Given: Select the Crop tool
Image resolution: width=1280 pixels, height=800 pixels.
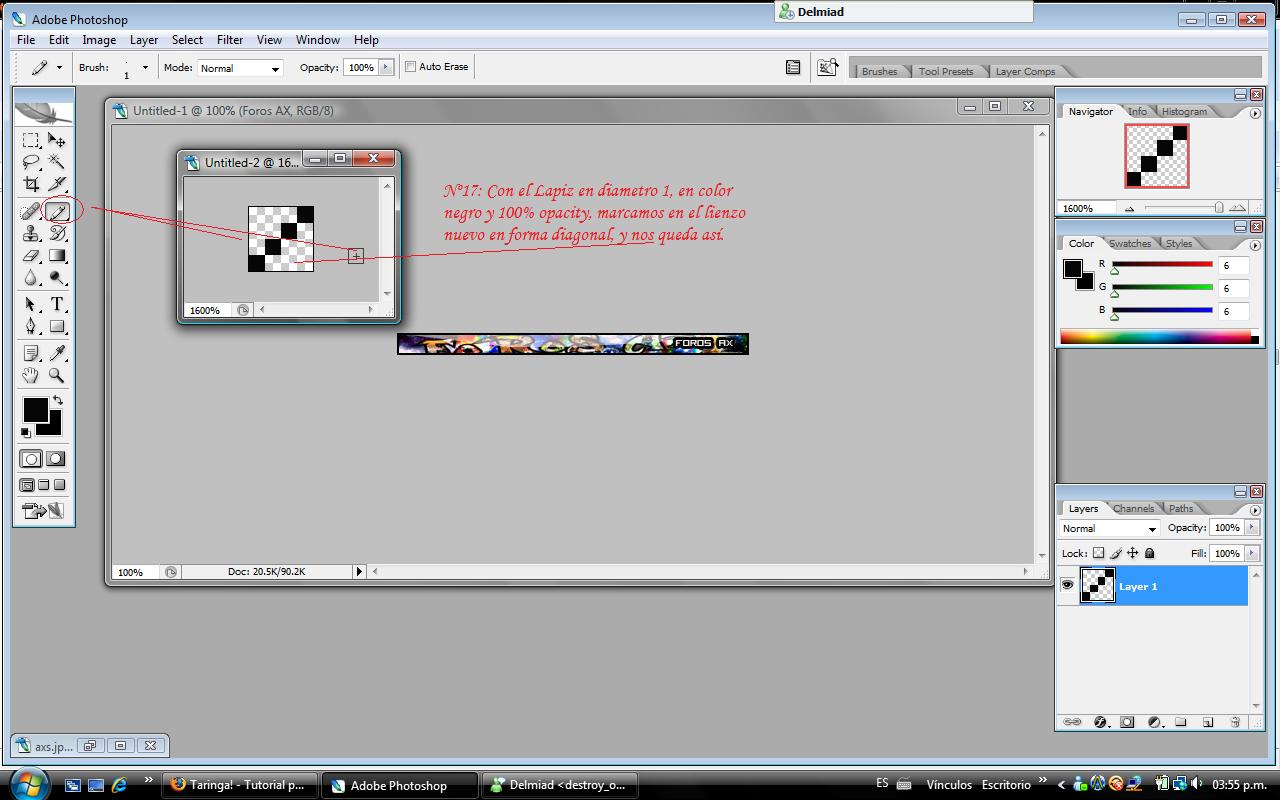Looking at the screenshot, I should 31,185.
